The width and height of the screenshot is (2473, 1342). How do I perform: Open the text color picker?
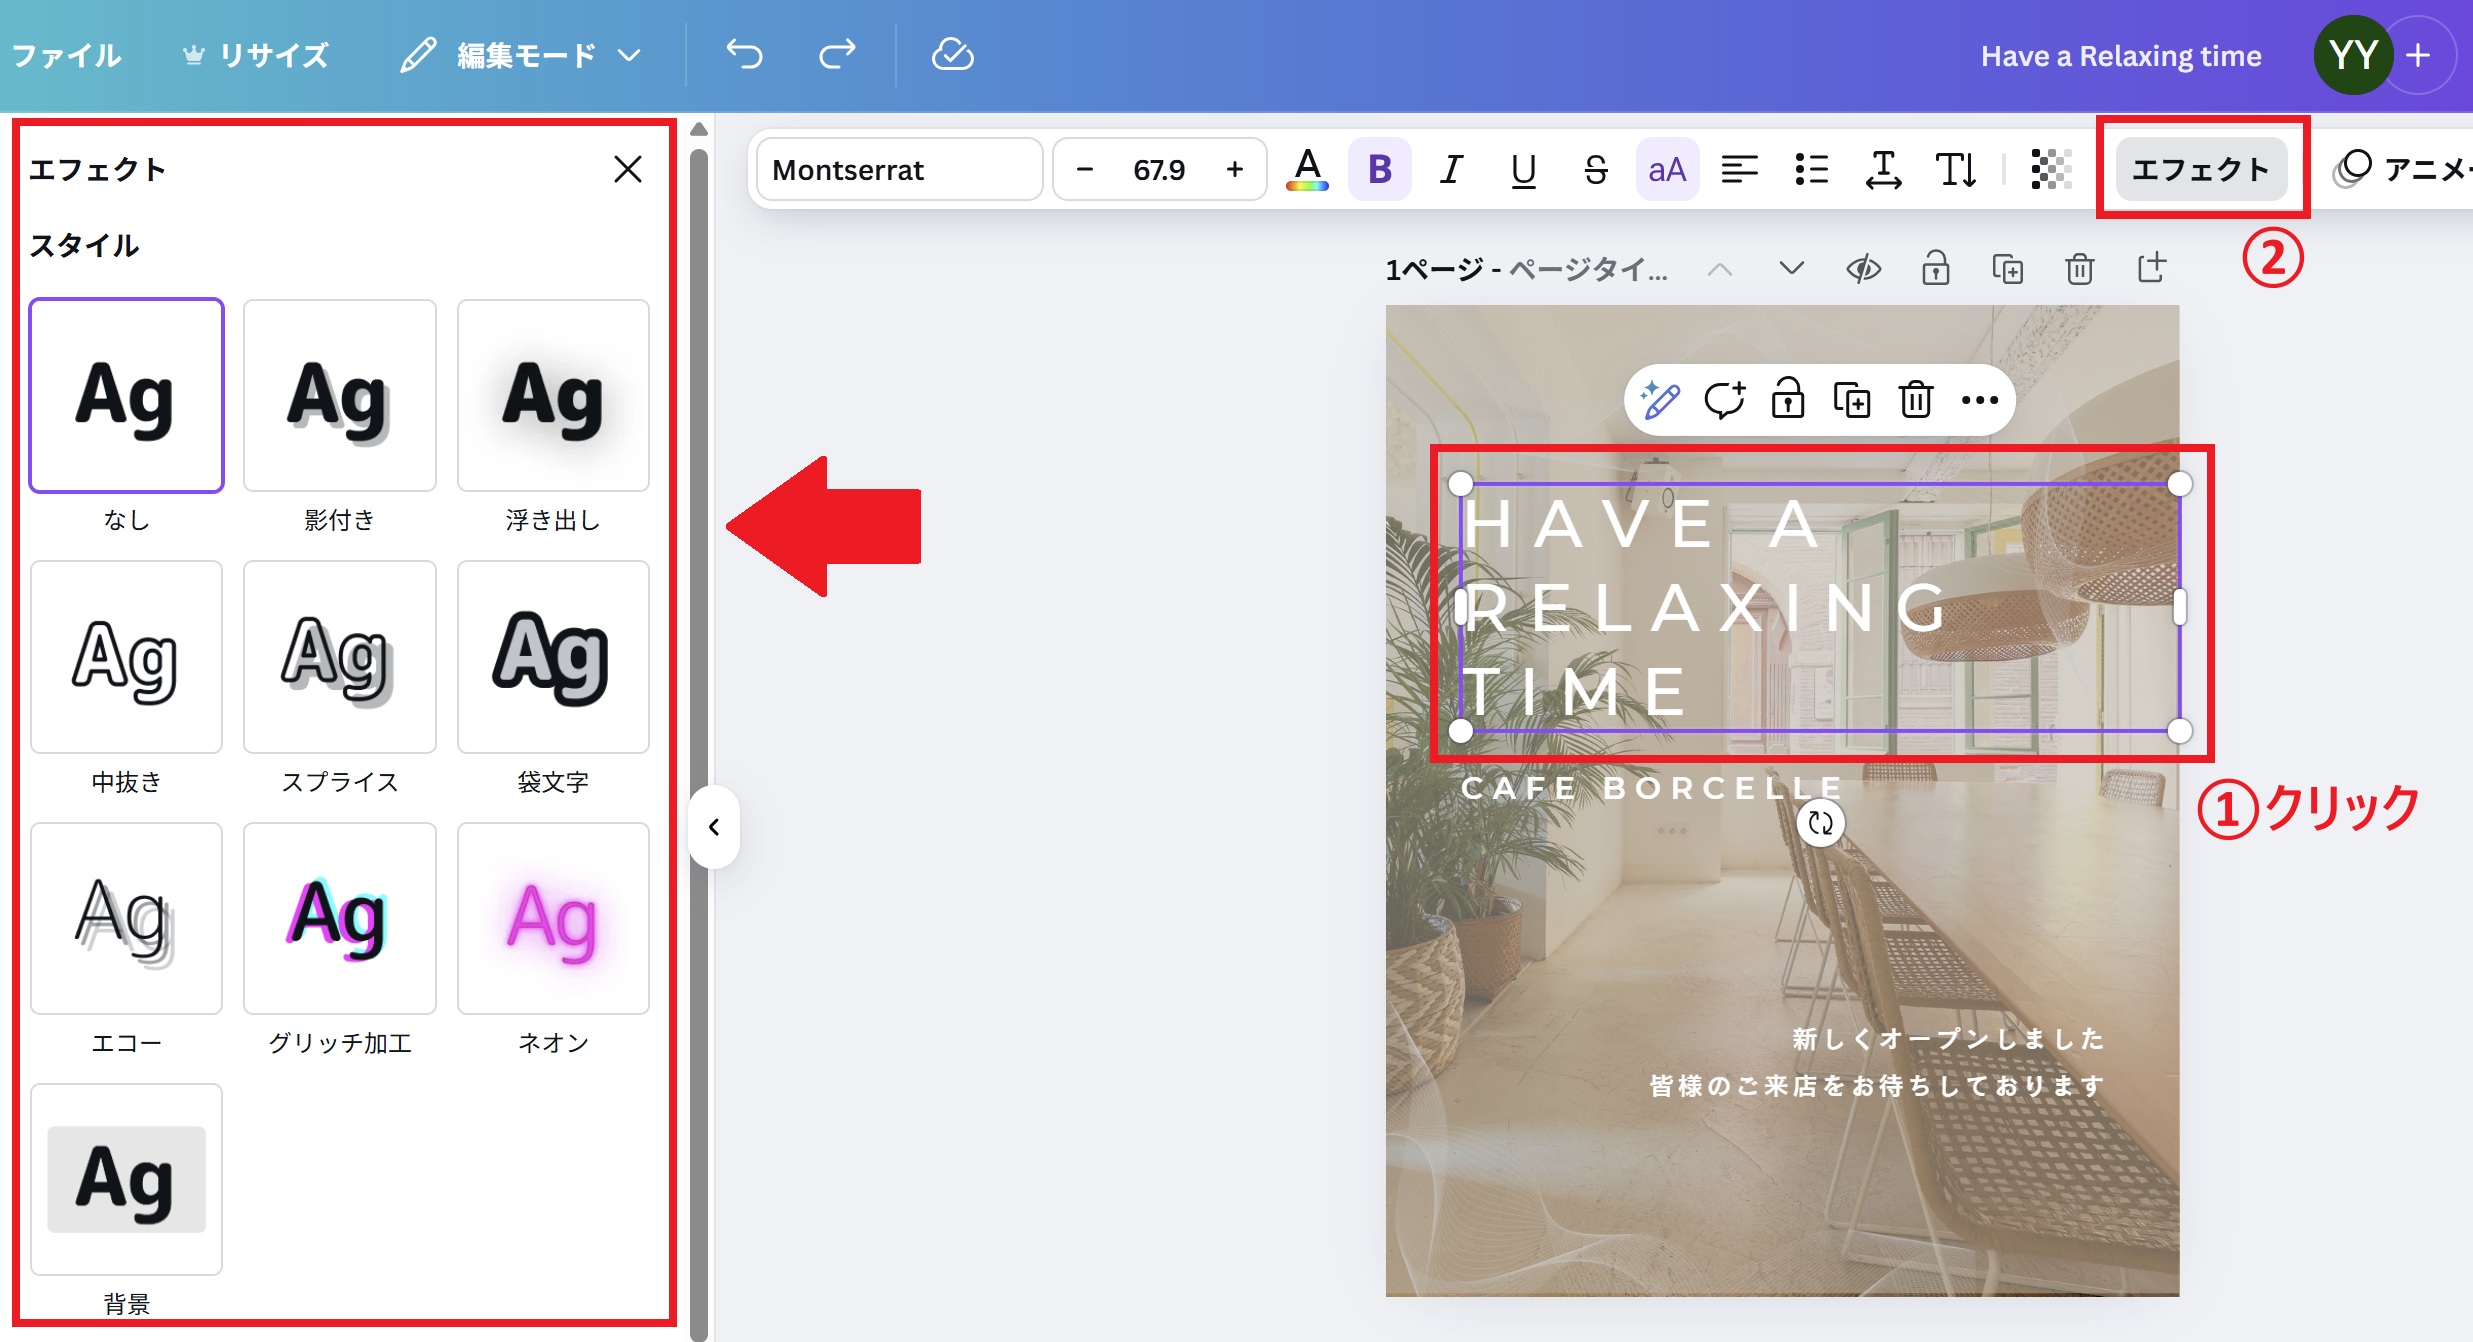pos(1307,170)
